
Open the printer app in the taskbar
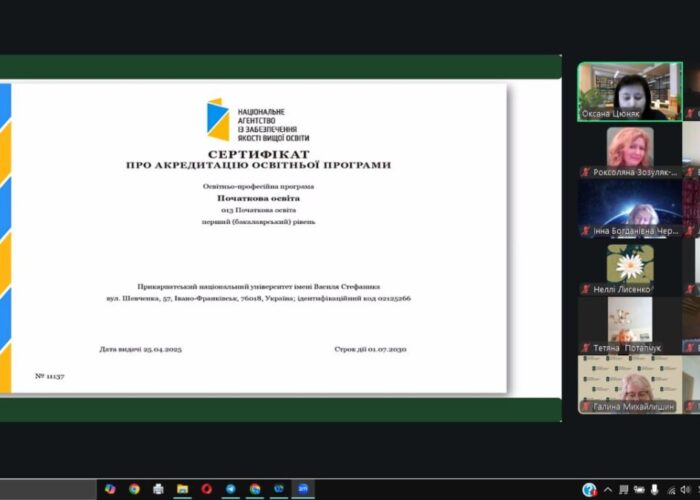(158, 489)
